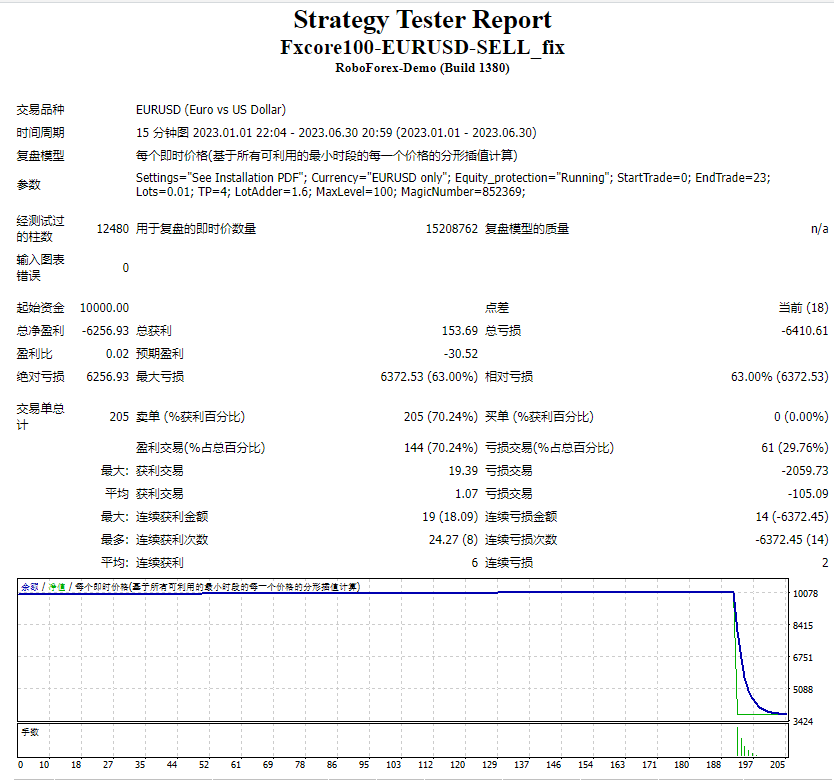Select the 63.00% (6372.53) relative drawdown value
This screenshot has height=780, width=834.
pyautogui.click(x=780, y=377)
